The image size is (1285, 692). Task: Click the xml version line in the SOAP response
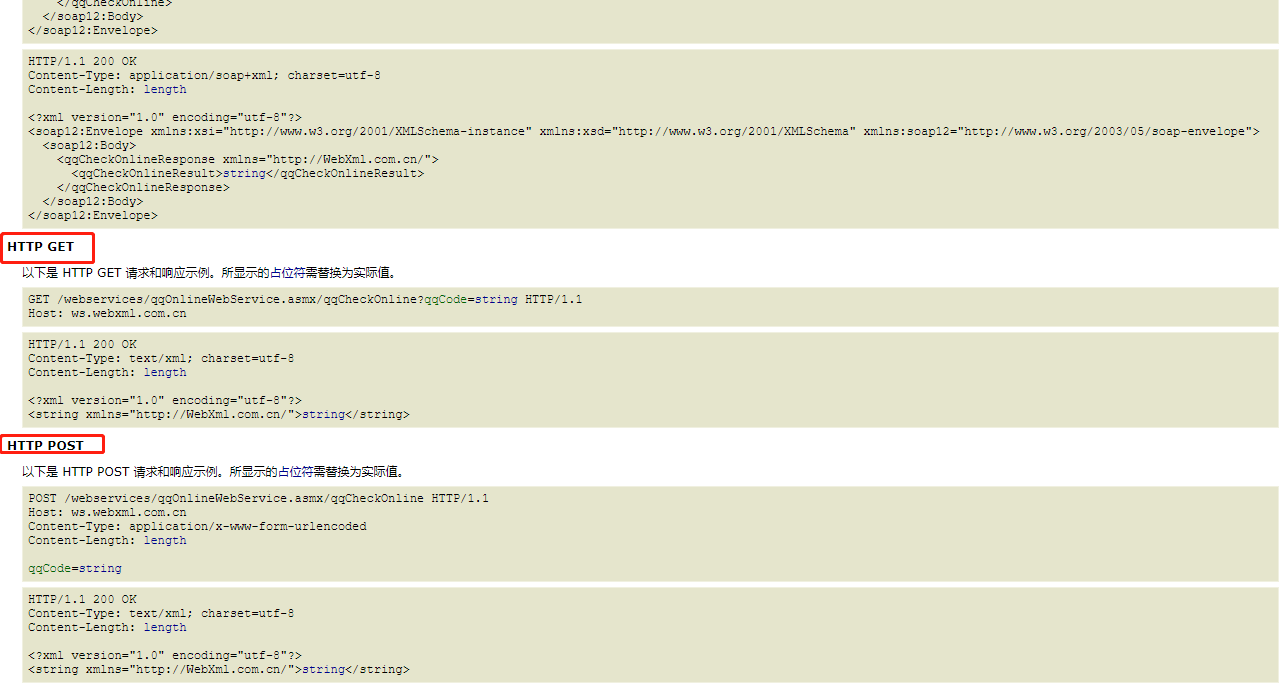click(x=165, y=118)
